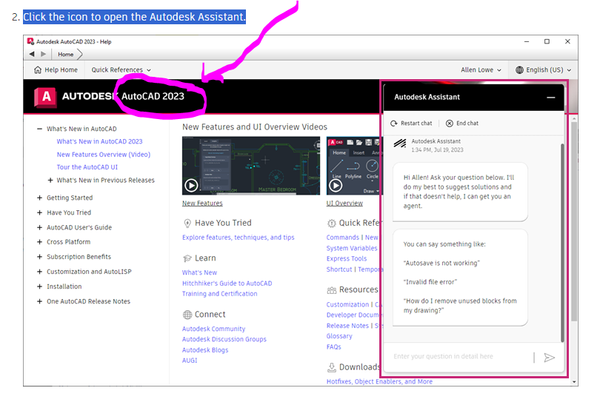Open Help Home
This screenshot has width=600, height=413.
click(55, 70)
